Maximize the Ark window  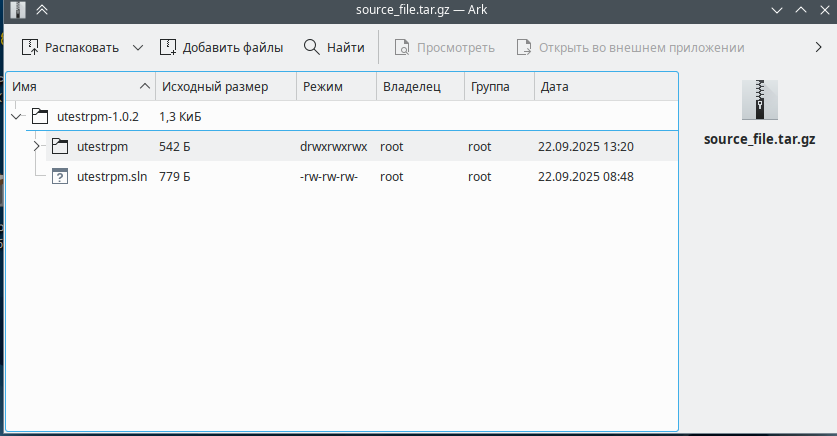(801, 10)
